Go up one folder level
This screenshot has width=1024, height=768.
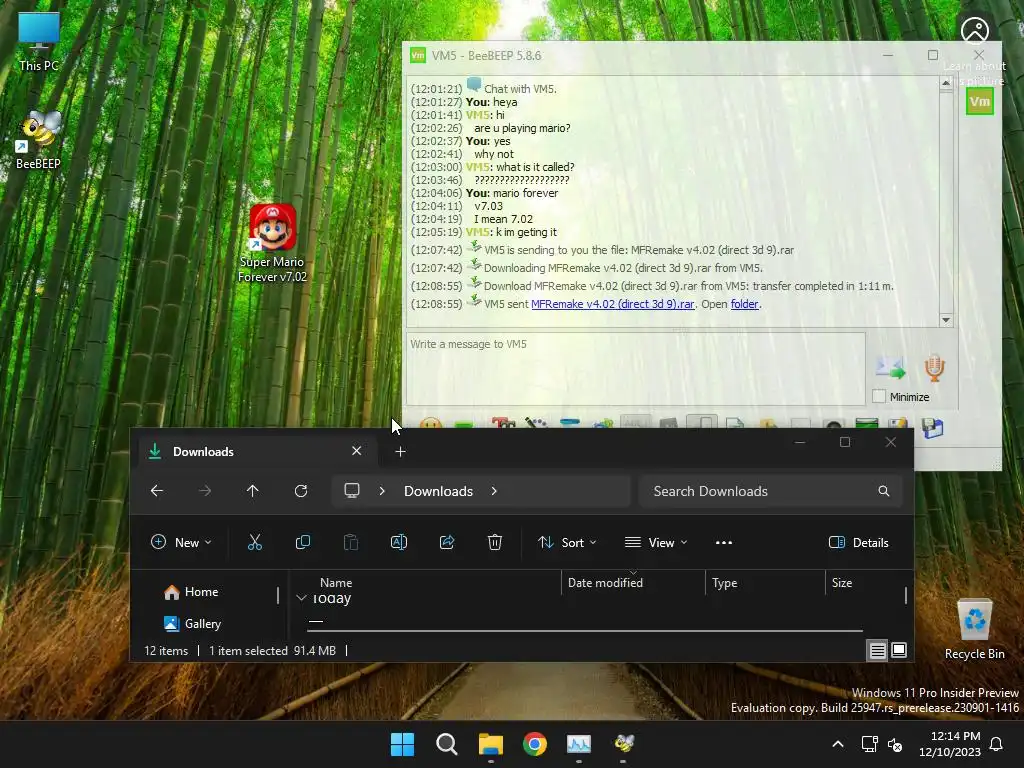click(x=253, y=490)
